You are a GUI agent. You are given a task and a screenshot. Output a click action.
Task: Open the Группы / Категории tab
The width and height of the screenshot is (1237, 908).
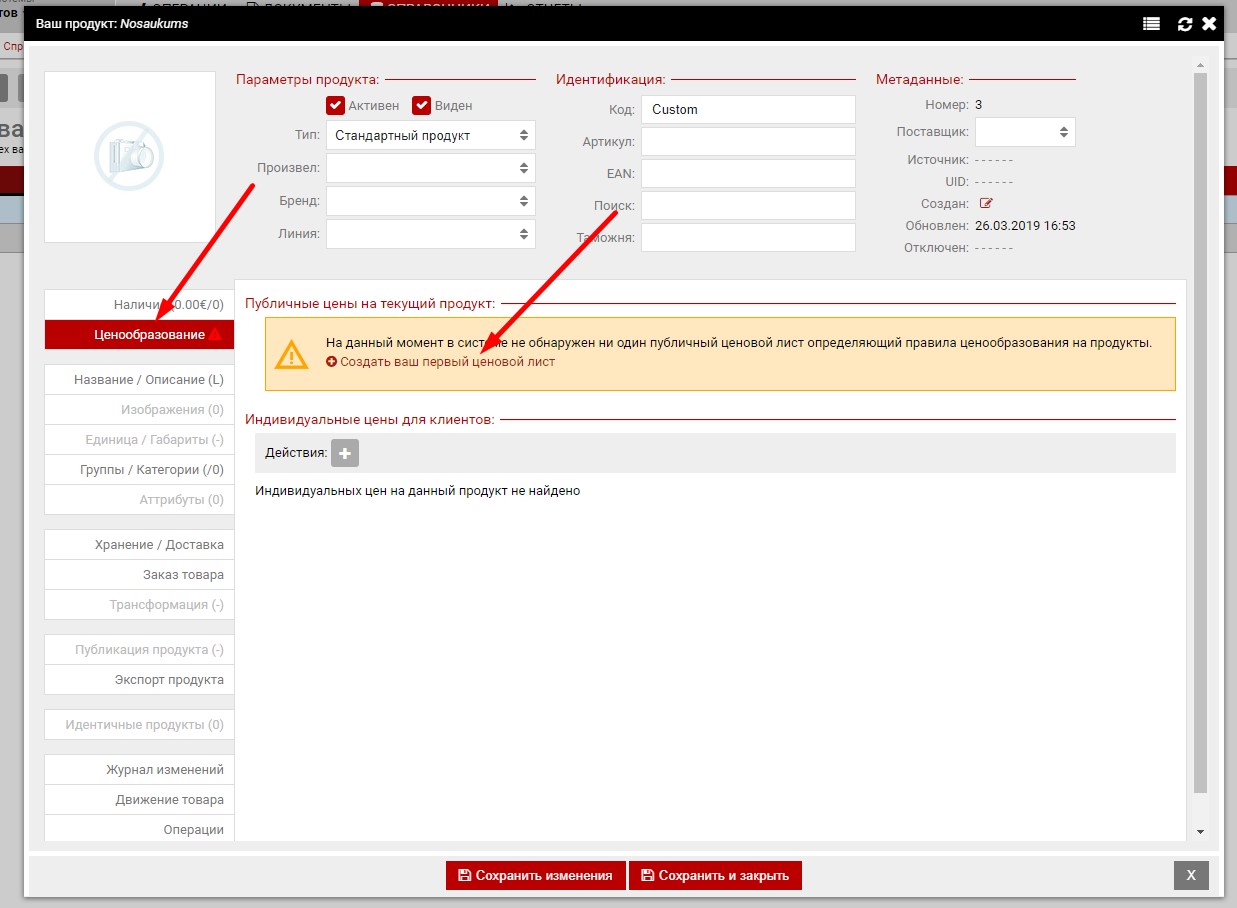point(151,470)
